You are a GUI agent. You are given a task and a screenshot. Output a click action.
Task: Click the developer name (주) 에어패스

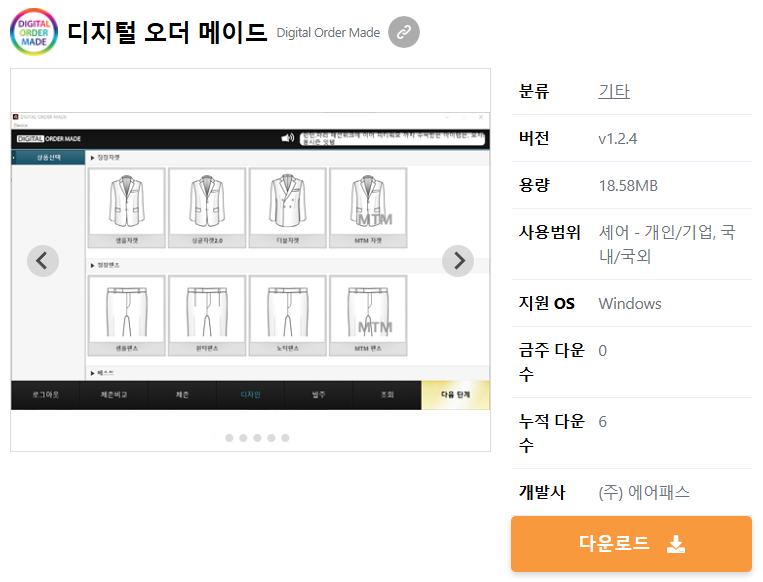pos(644,492)
